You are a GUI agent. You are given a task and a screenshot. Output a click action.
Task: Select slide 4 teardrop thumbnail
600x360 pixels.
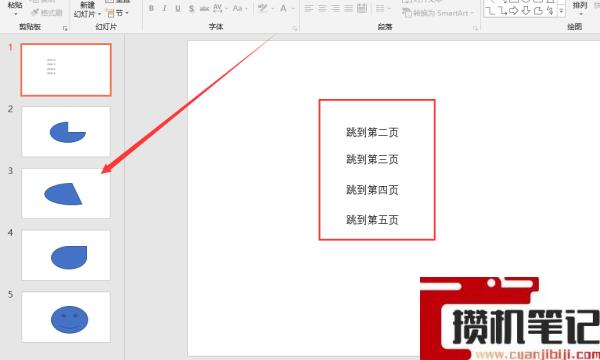[x=66, y=255]
